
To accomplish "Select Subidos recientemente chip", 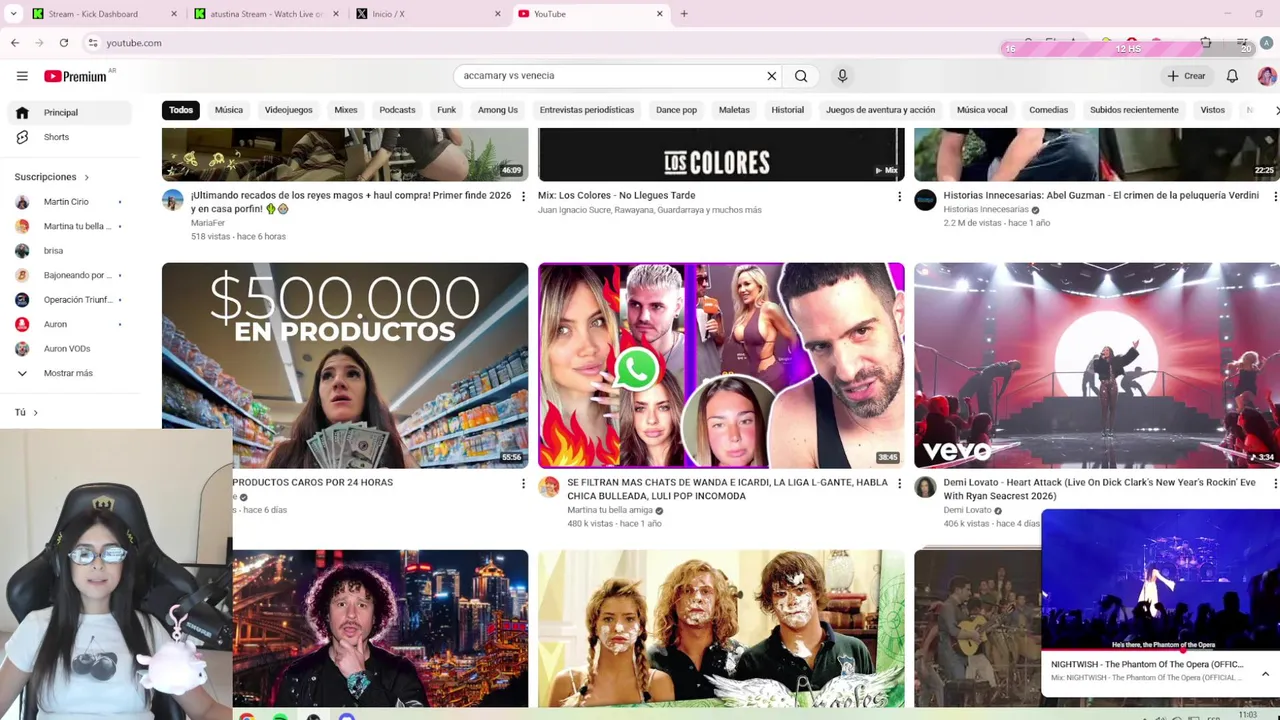I will point(1134,110).
